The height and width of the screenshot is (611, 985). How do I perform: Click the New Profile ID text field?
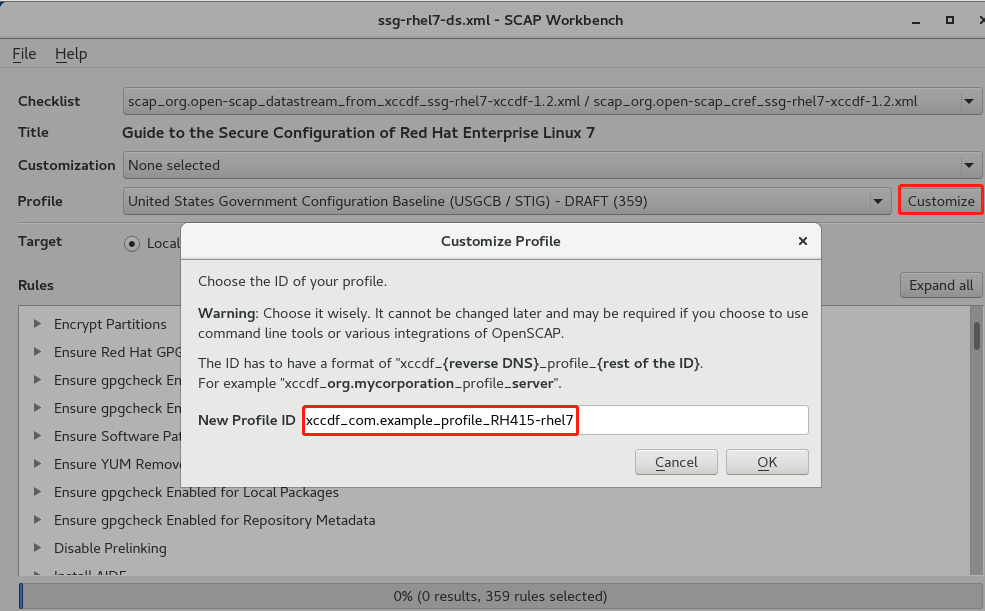[555, 421]
